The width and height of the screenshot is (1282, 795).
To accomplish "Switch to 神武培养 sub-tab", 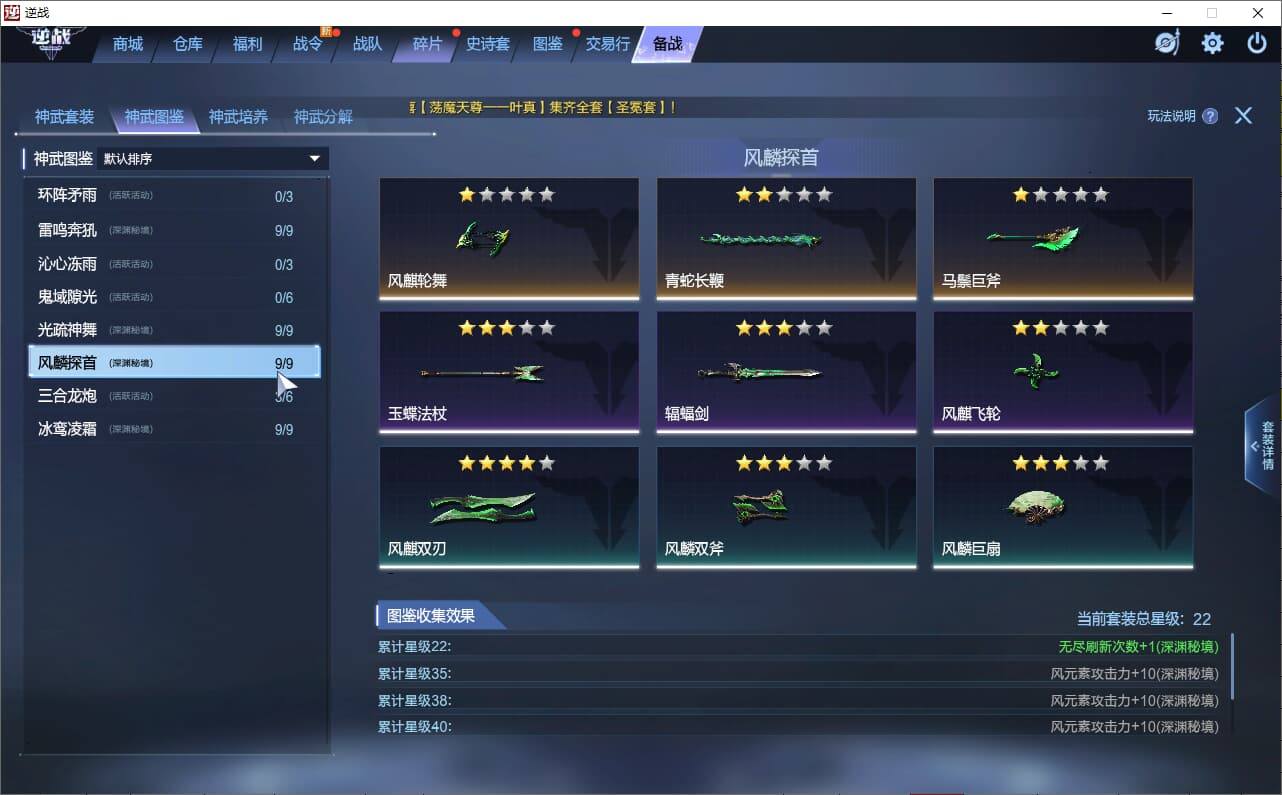I will (238, 117).
